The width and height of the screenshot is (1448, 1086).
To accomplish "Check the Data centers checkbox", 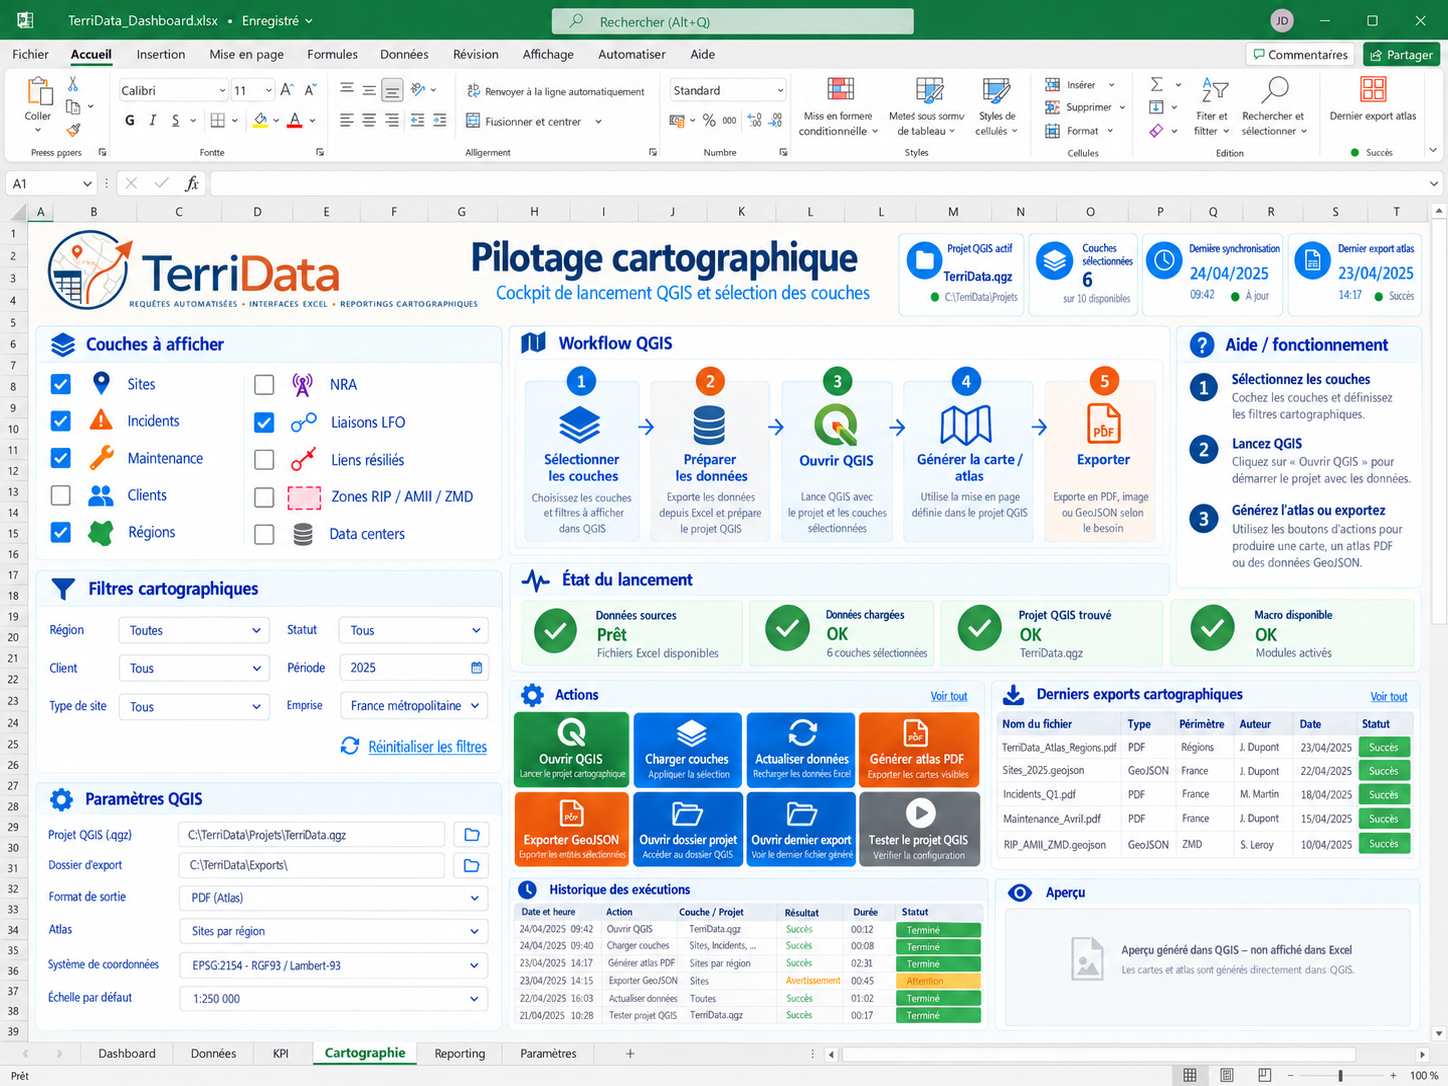I will (x=264, y=534).
